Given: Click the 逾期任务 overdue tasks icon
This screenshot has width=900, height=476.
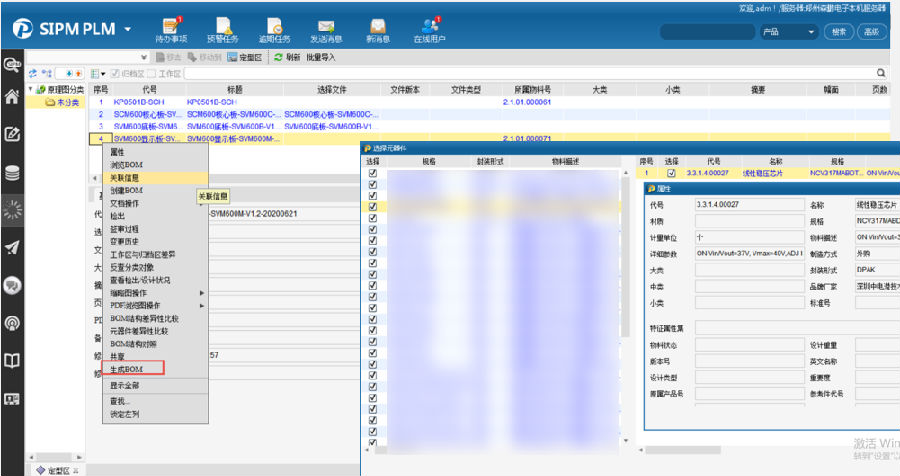Looking at the screenshot, I should (x=275, y=30).
